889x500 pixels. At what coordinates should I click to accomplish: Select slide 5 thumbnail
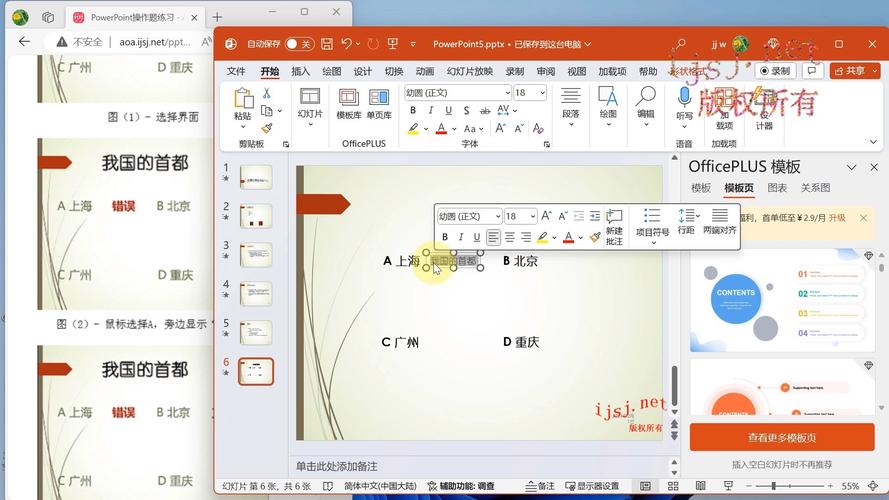click(x=256, y=333)
